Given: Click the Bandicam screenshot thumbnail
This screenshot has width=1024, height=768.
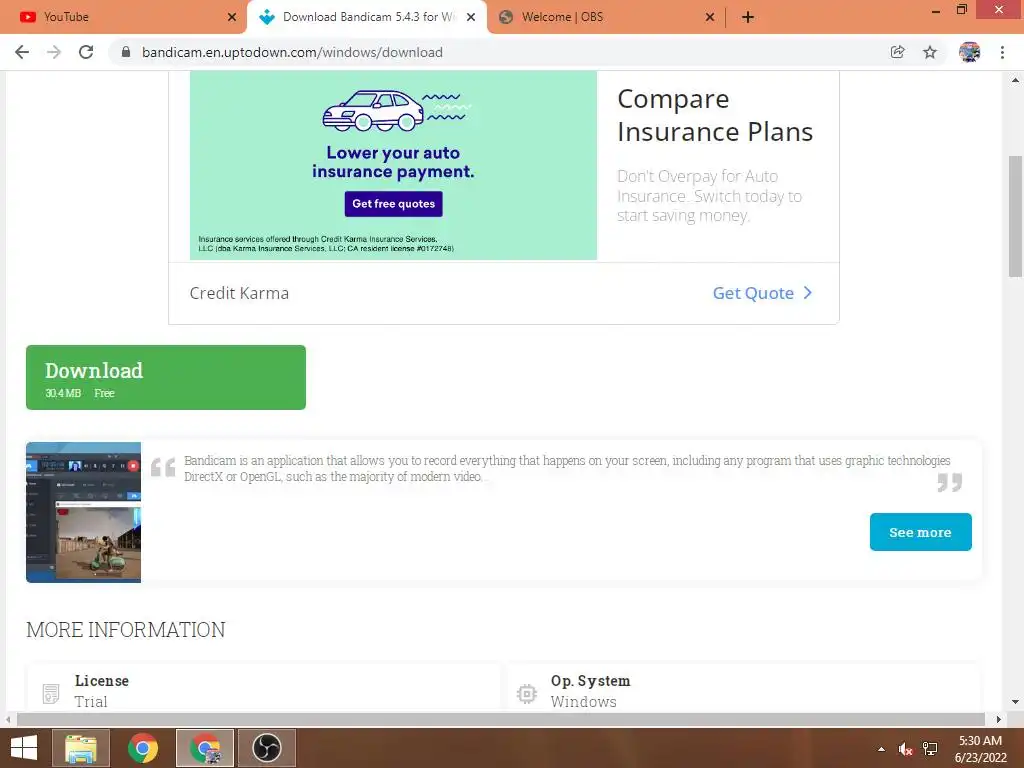Looking at the screenshot, I should [x=84, y=512].
